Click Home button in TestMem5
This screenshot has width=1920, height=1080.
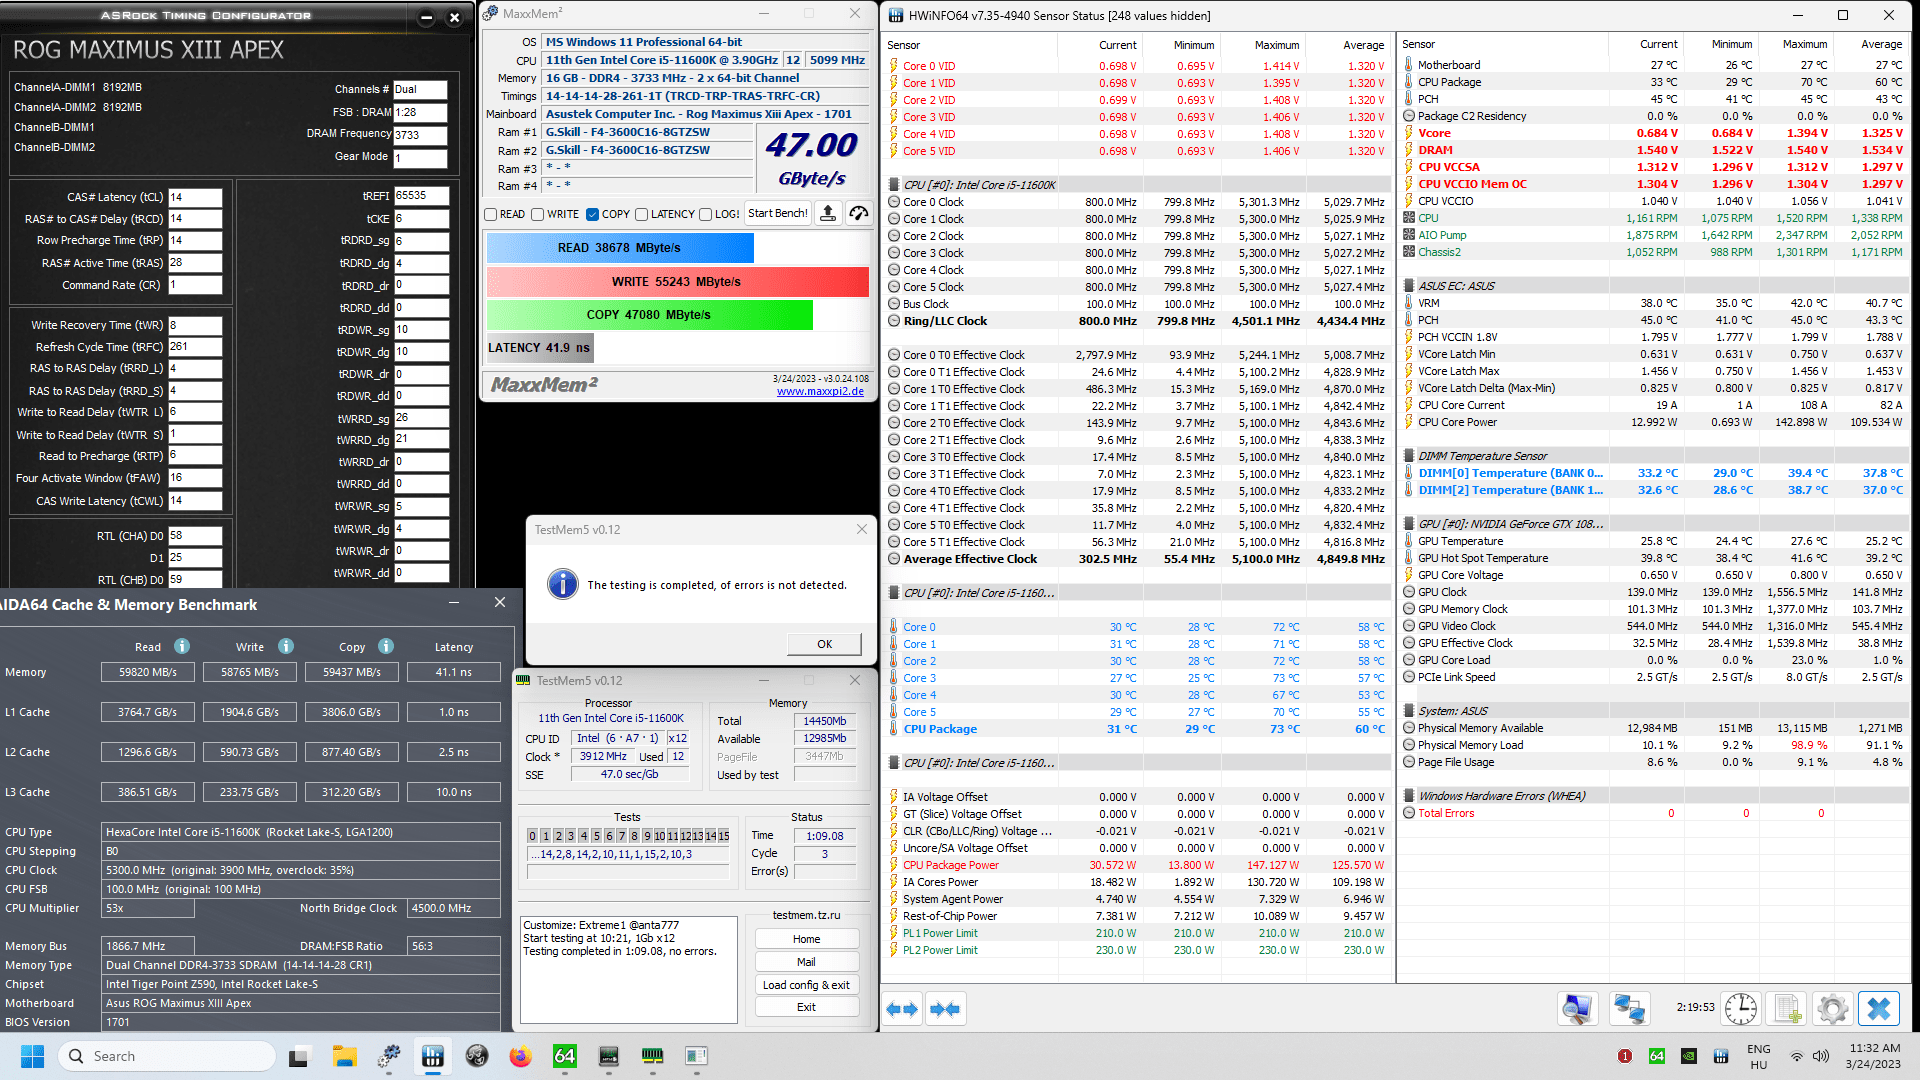pyautogui.click(x=806, y=939)
